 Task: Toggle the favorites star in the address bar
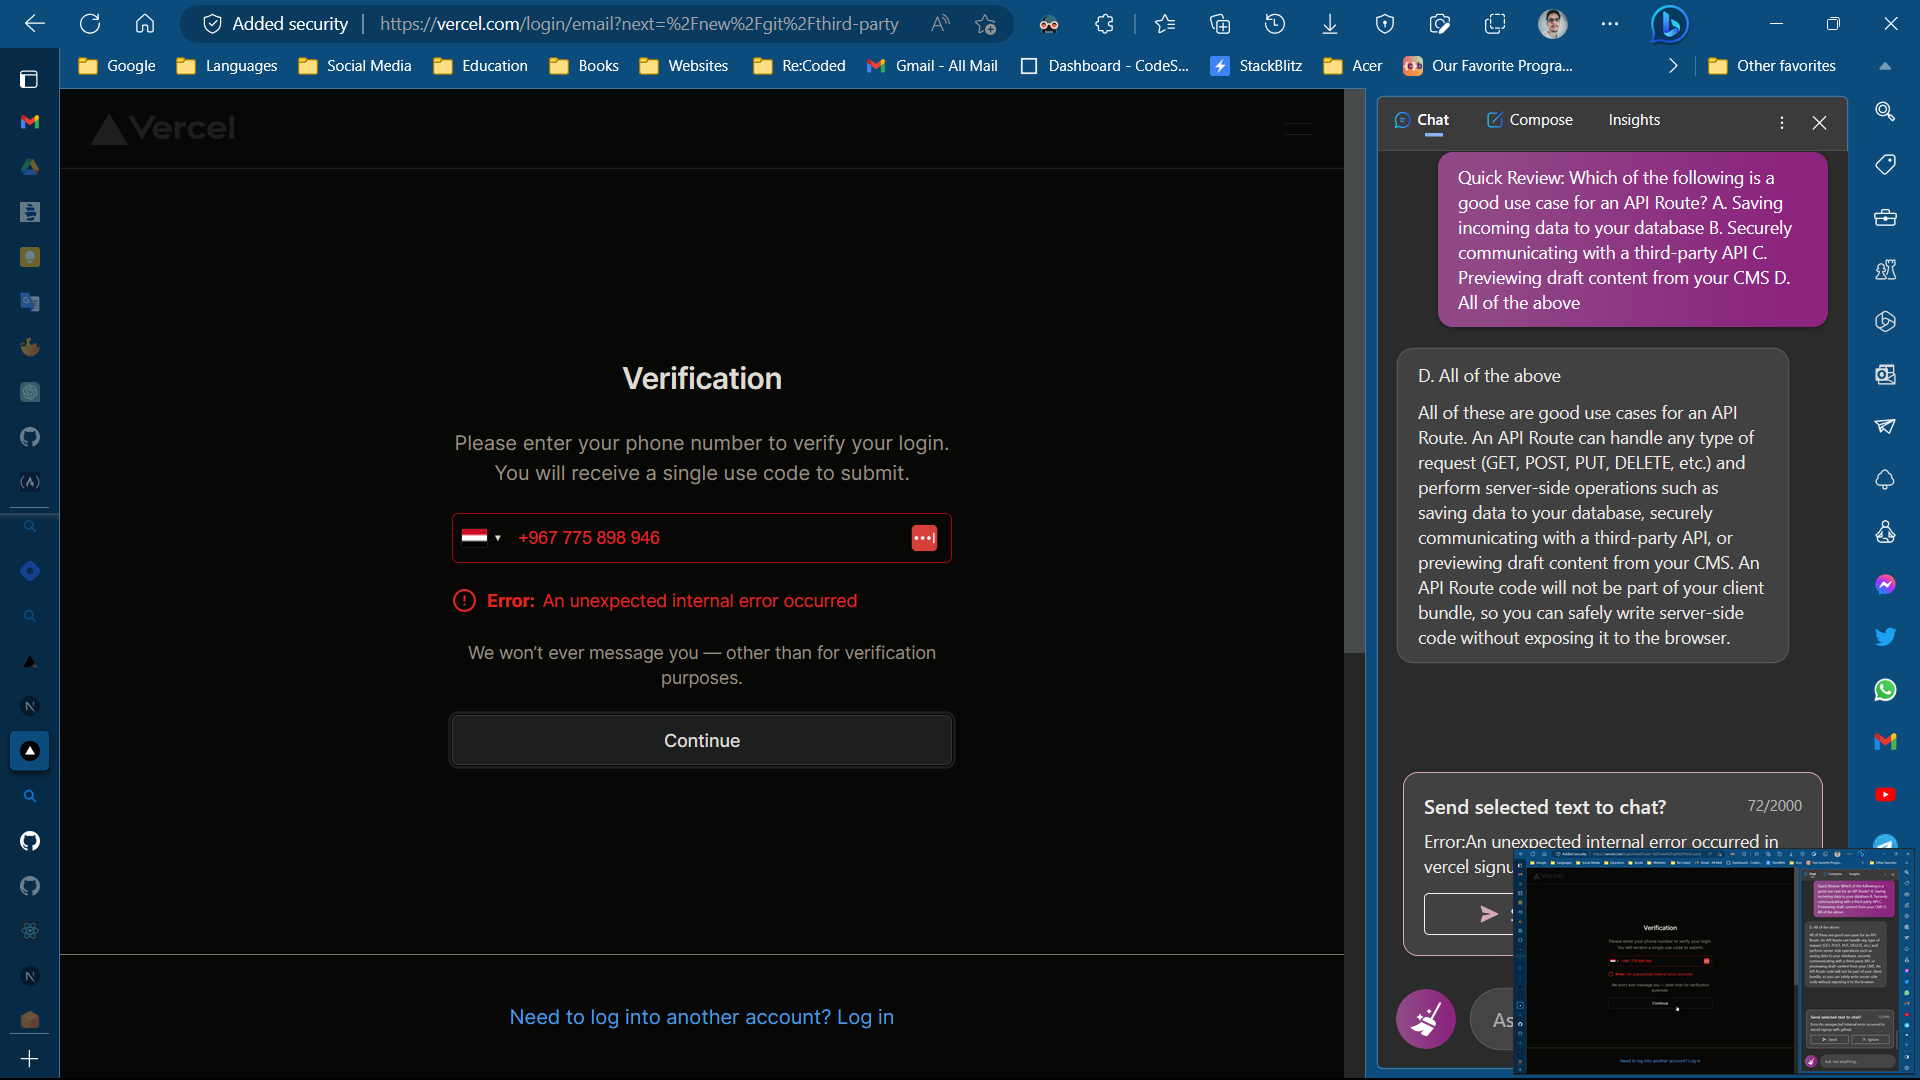[985, 23]
